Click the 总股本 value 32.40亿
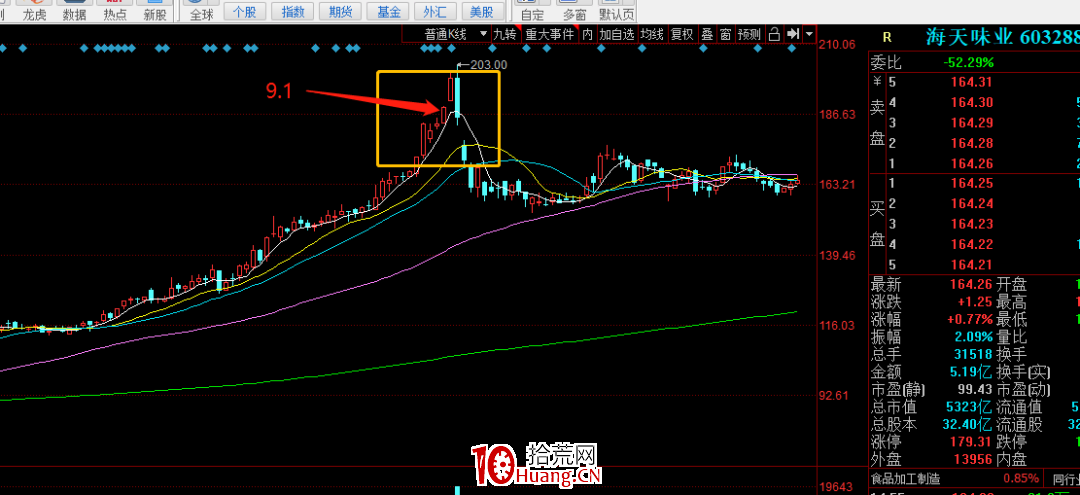Screen dimensions: 1080x495 coord(967,425)
